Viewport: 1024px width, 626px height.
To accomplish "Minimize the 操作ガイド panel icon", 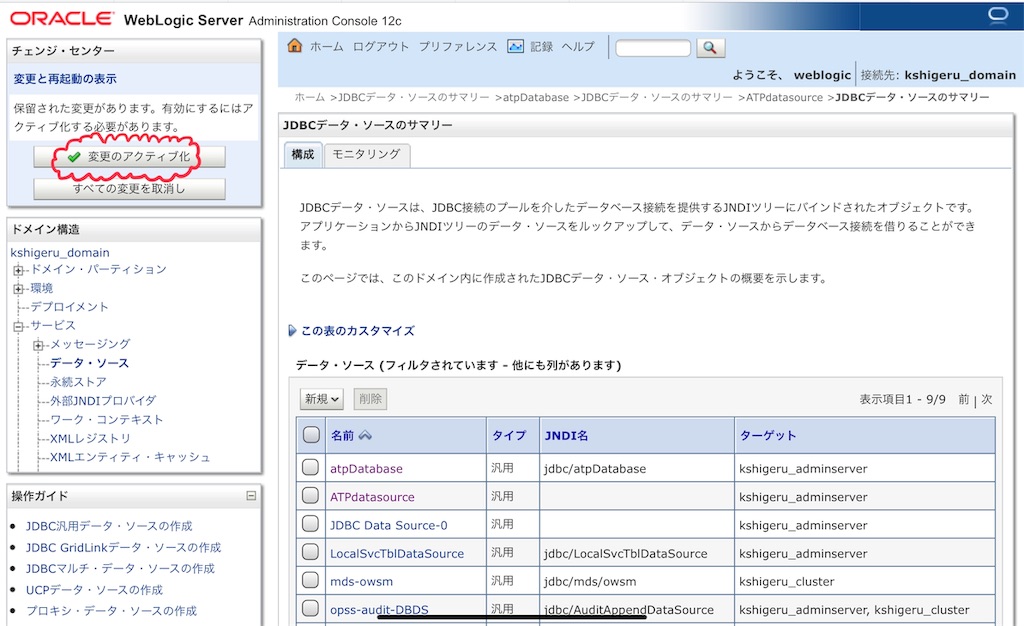I will coord(251,496).
